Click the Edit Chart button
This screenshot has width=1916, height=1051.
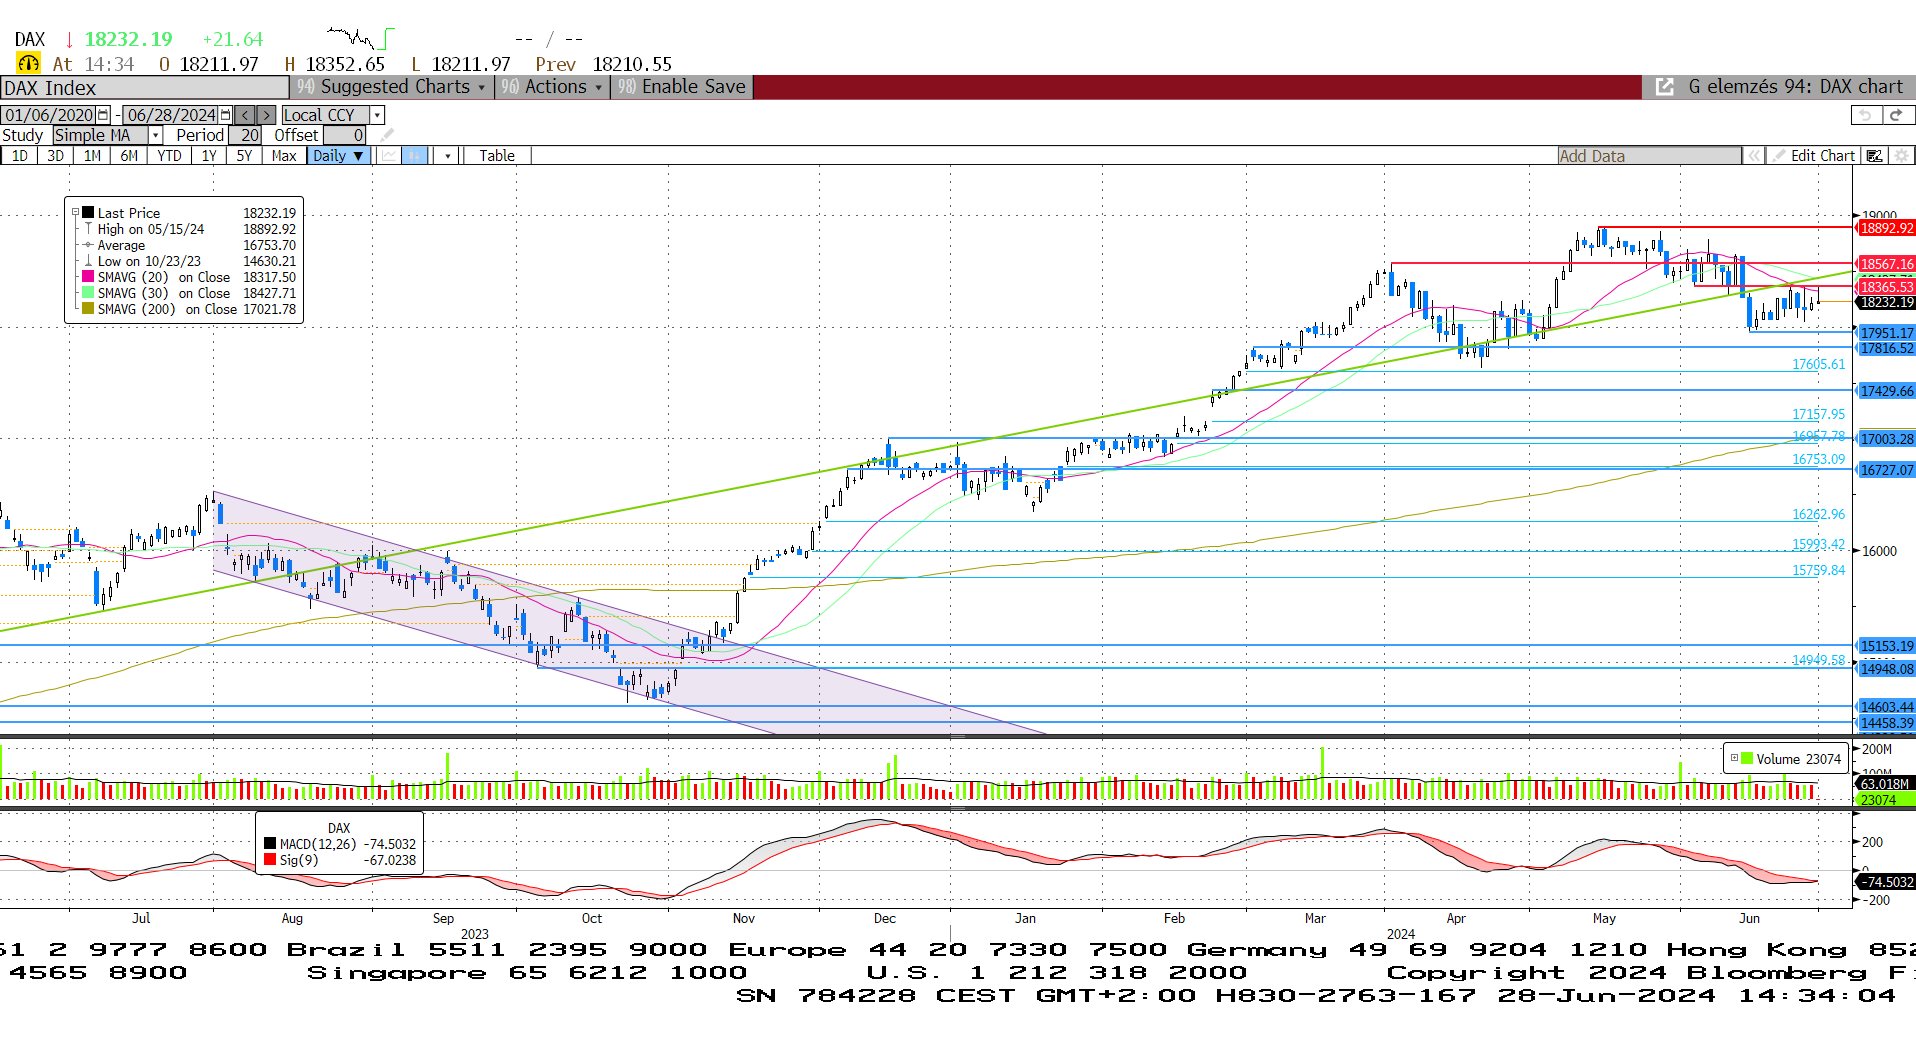[1813, 156]
